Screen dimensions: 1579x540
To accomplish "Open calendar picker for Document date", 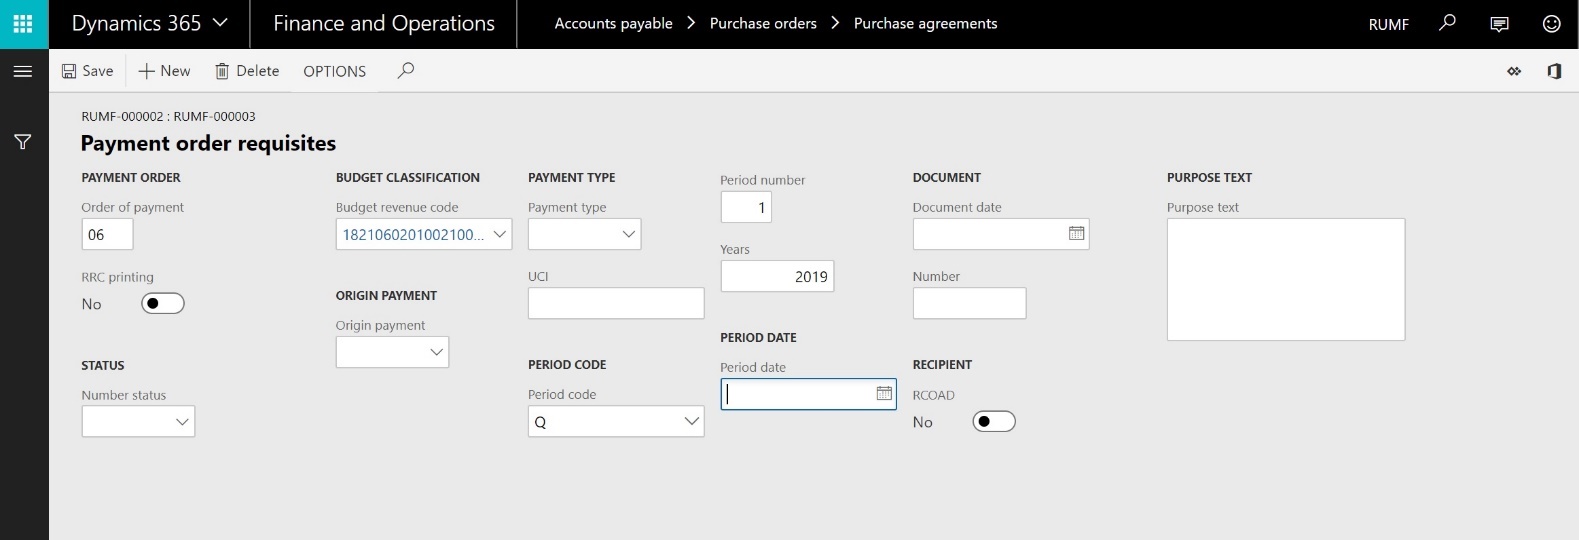I will (1076, 233).
